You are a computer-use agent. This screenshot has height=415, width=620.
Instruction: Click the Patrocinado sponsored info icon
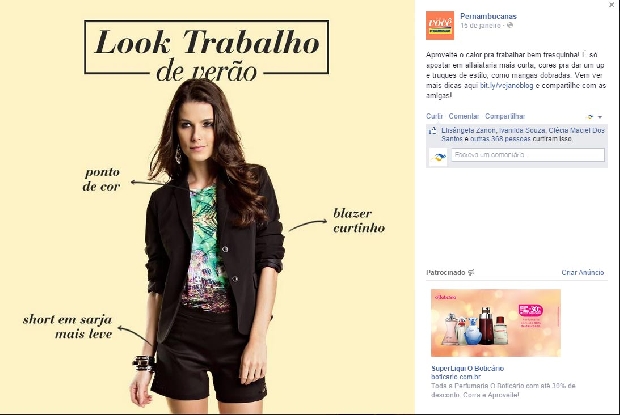471,272
